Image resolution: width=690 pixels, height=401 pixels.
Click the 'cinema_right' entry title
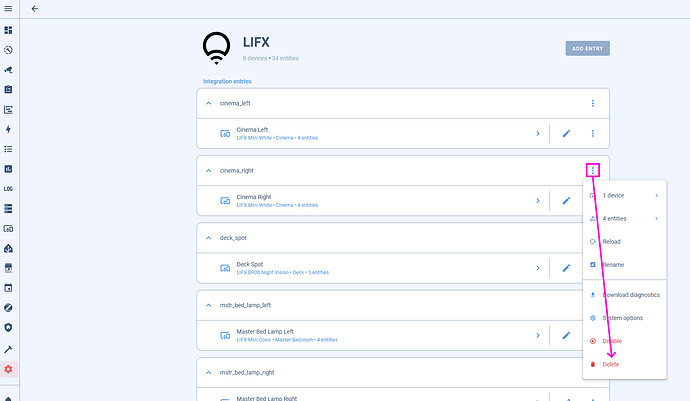point(237,170)
